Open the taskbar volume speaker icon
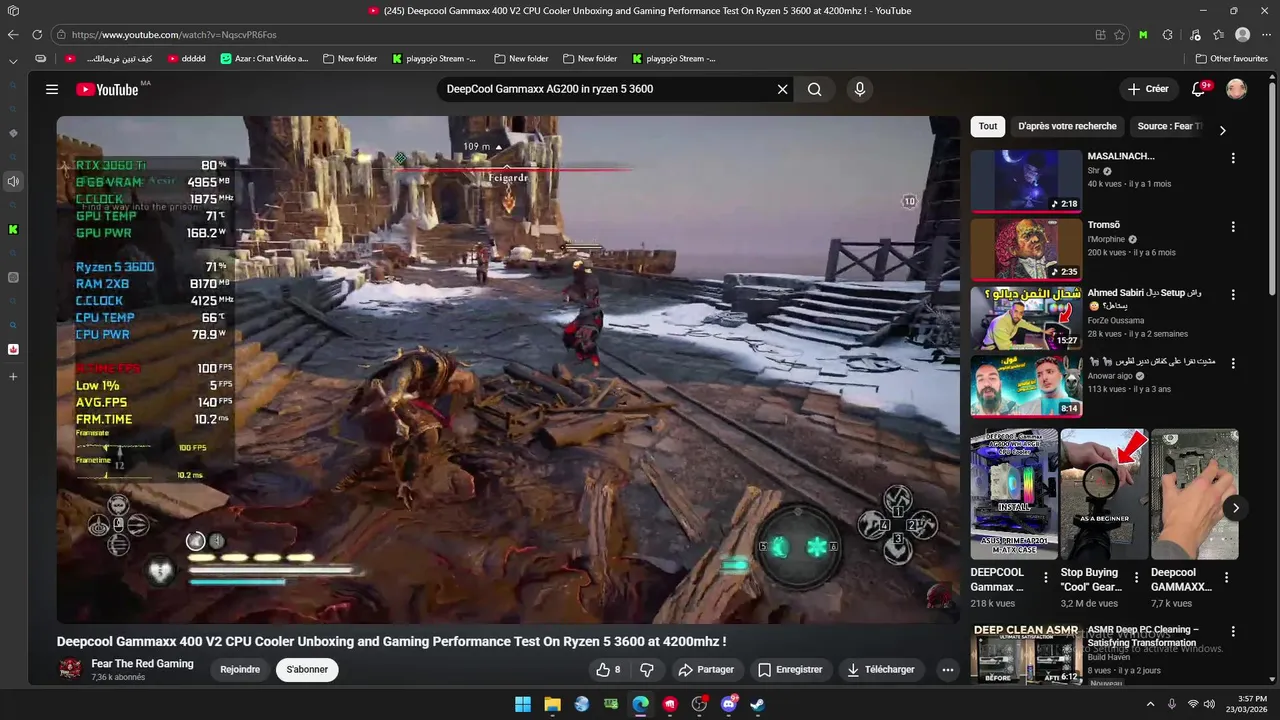 pyautogui.click(x=1209, y=704)
